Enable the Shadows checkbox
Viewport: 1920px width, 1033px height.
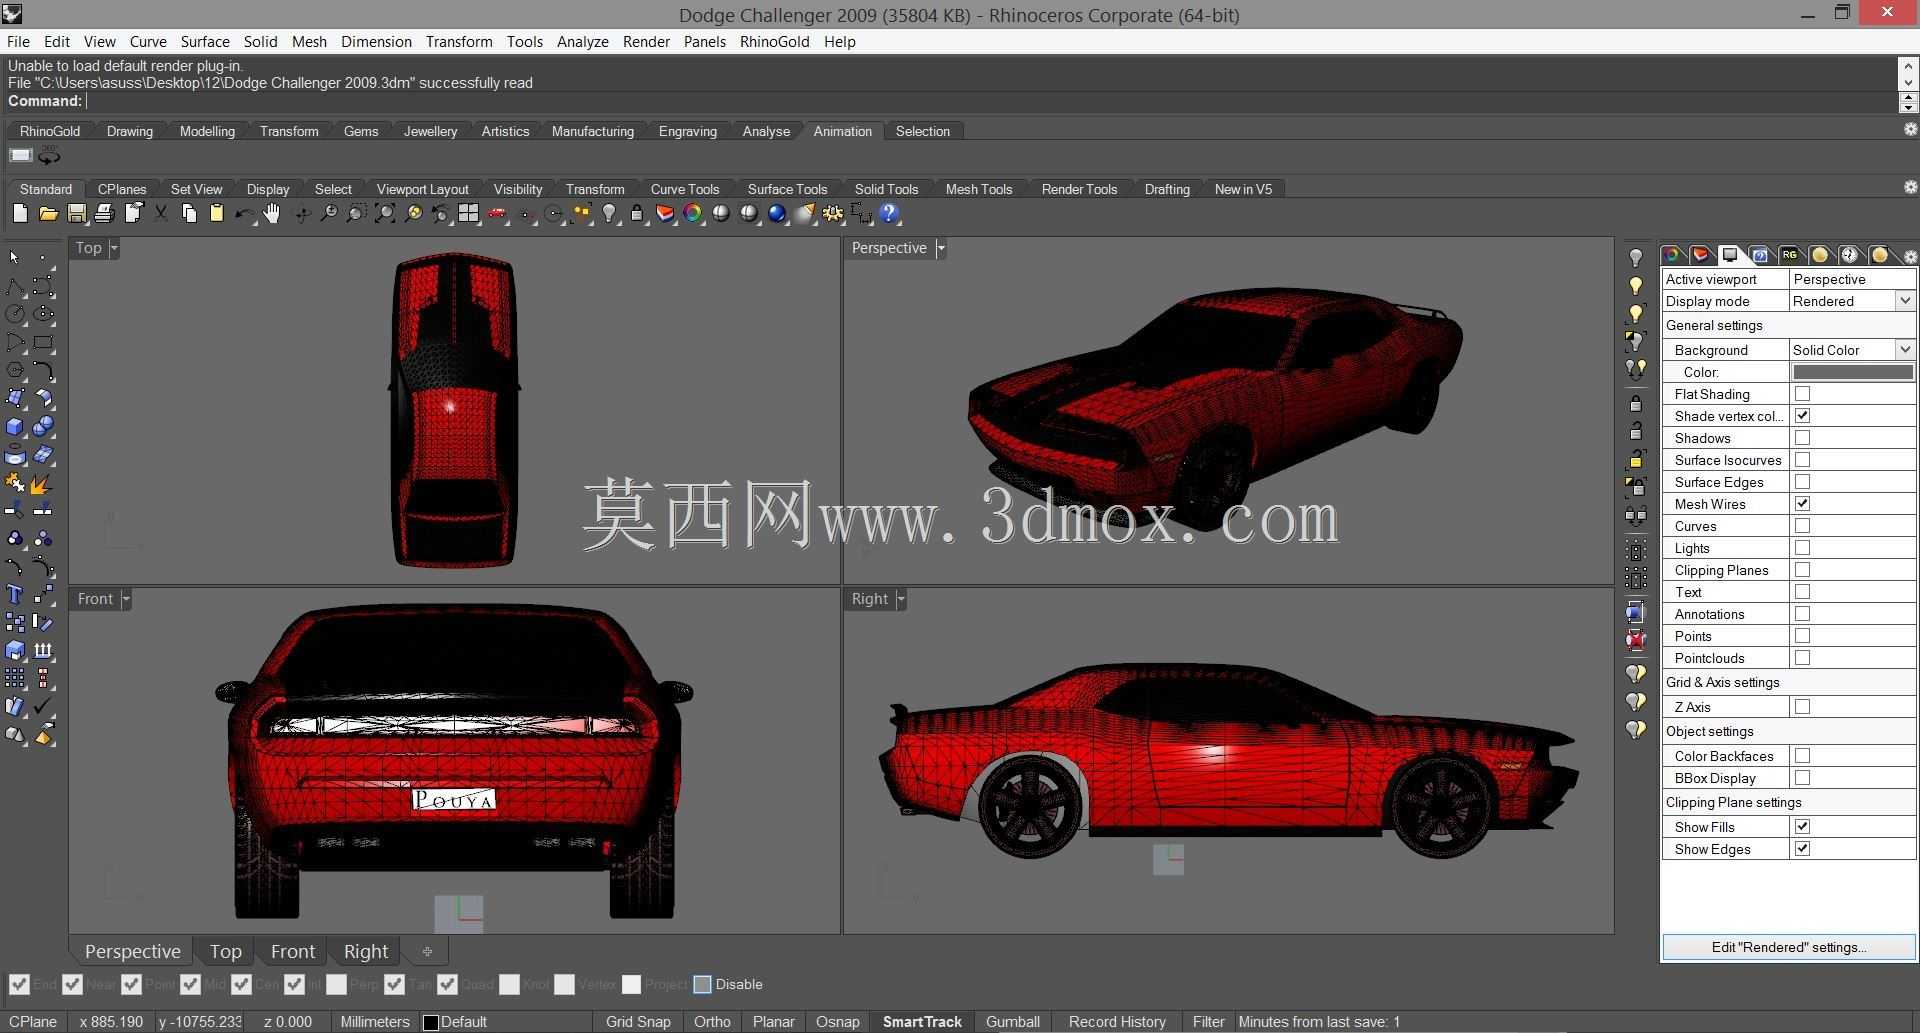[x=1802, y=438]
